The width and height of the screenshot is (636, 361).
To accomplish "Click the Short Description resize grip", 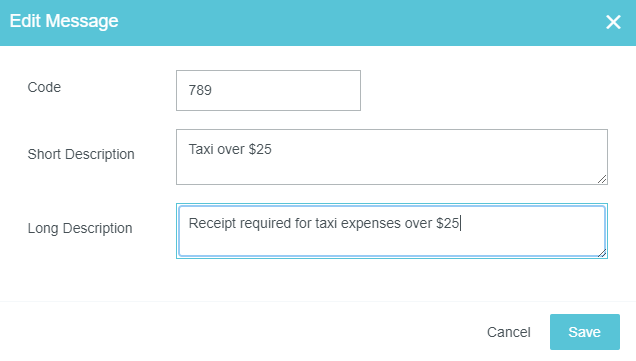I will (x=602, y=179).
